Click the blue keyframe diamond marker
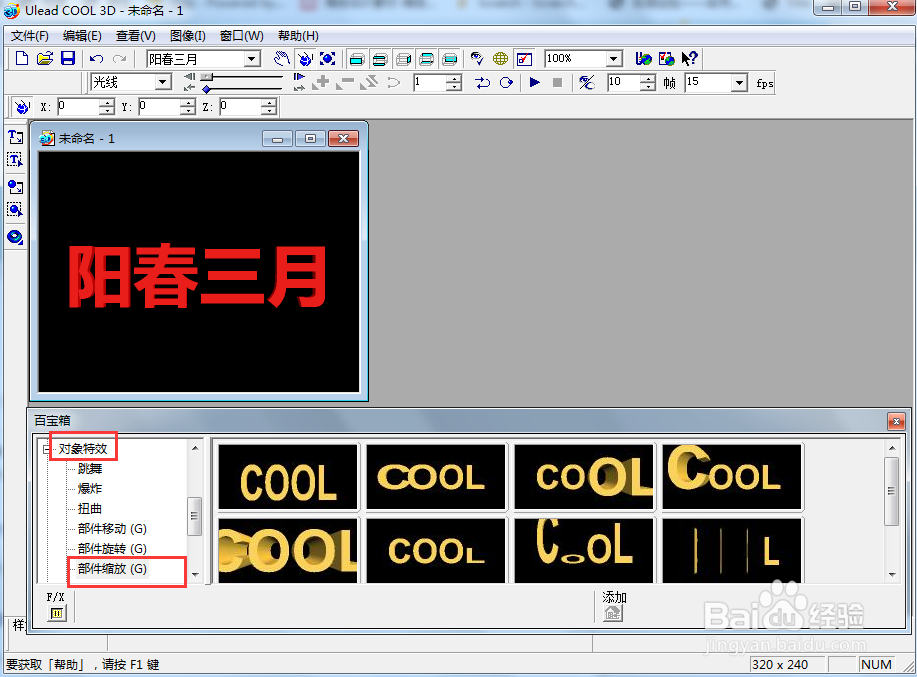Image resolution: width=917 pixels, height=677 pixels. tap(206, 89)
